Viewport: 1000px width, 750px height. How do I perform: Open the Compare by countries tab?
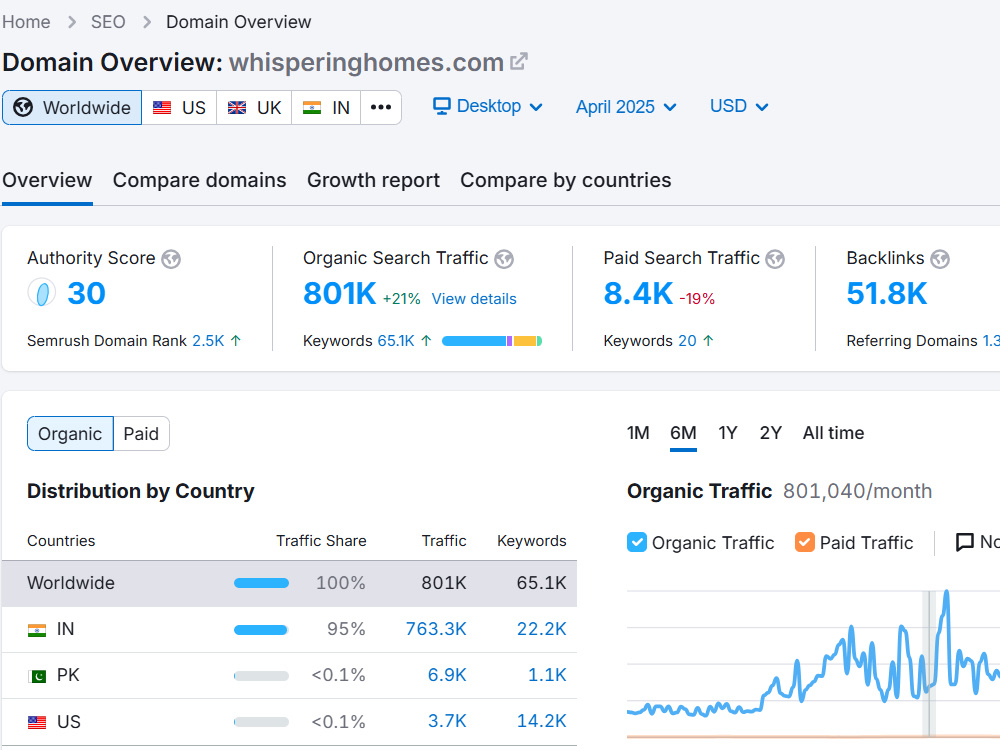(x=566, y=180)
